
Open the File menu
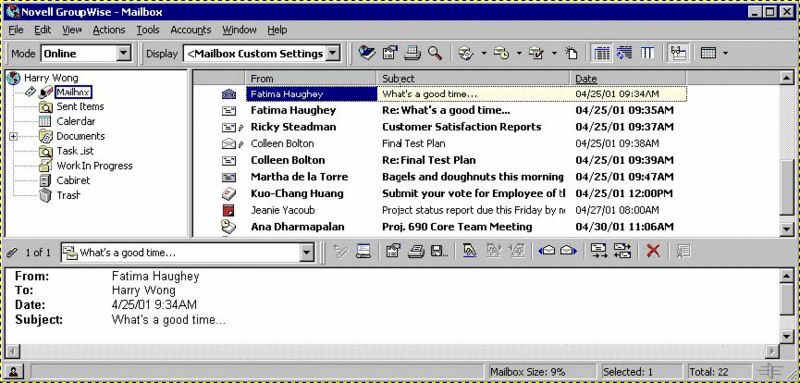16,30
